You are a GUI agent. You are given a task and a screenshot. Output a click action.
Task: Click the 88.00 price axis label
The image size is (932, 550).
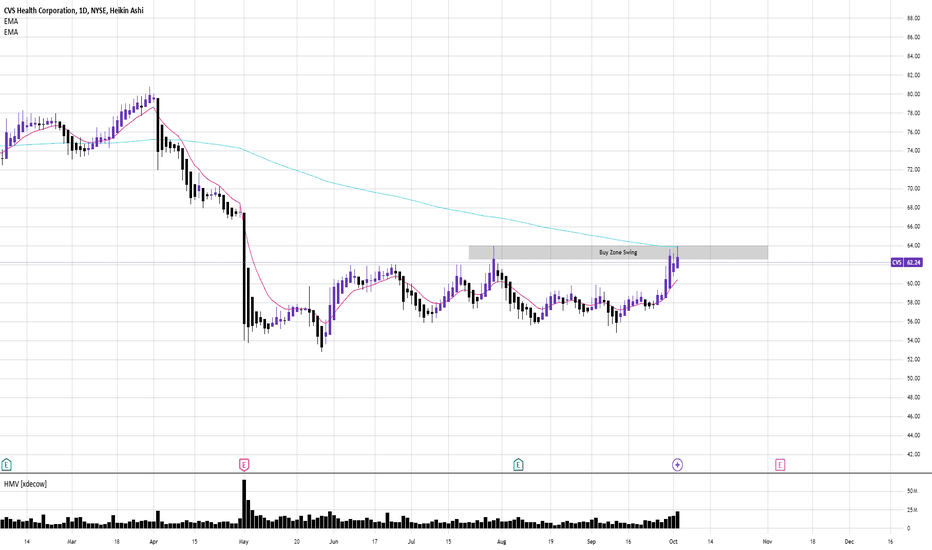click(913, 18)
